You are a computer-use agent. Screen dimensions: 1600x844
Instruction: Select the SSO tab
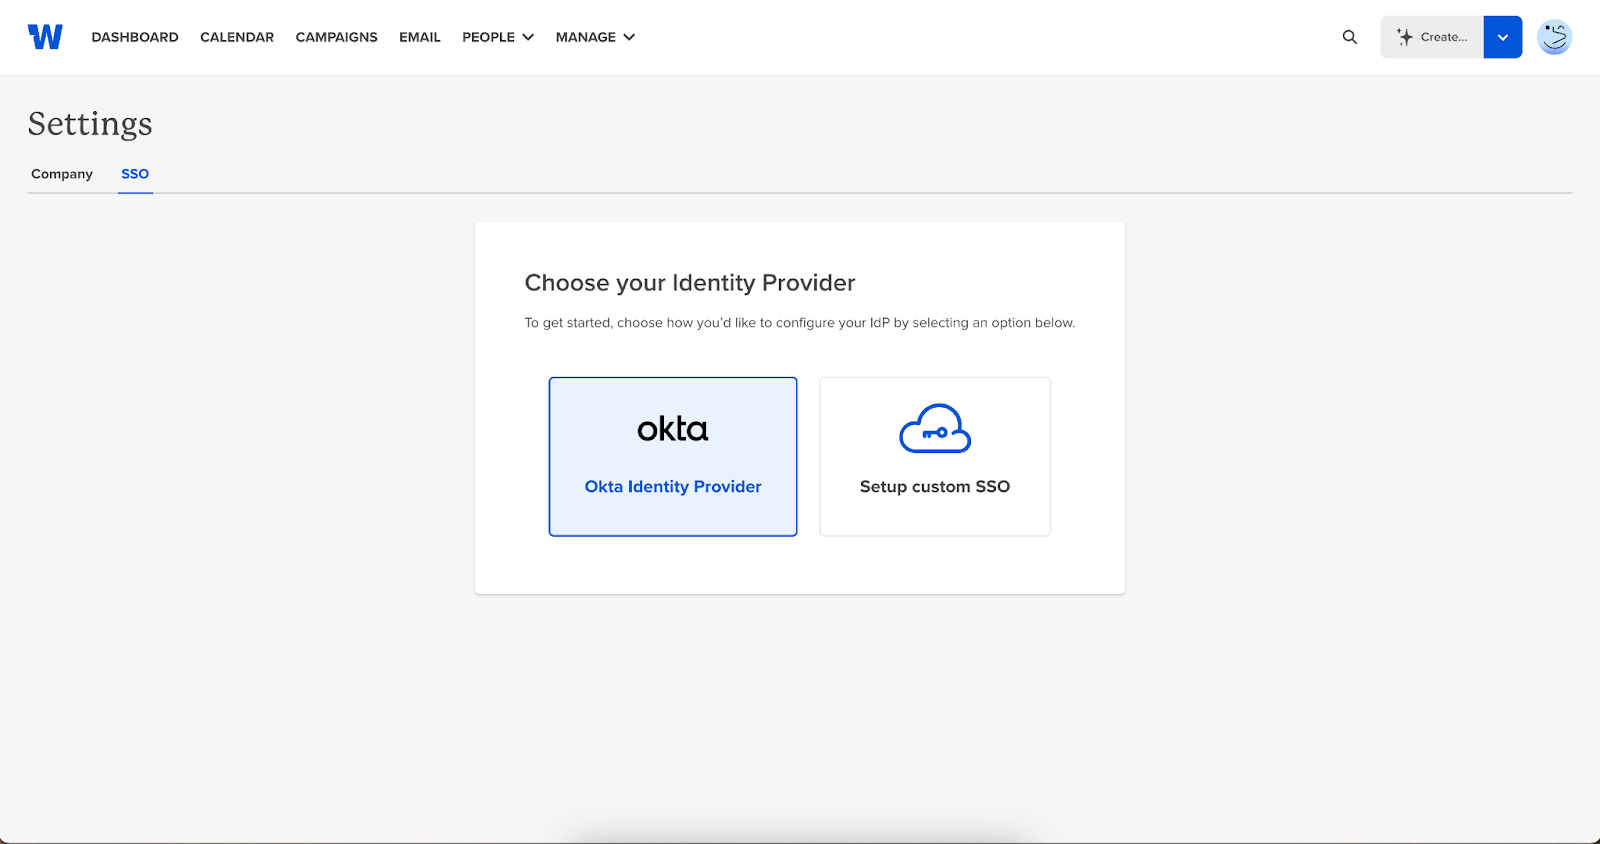point(135,174)
